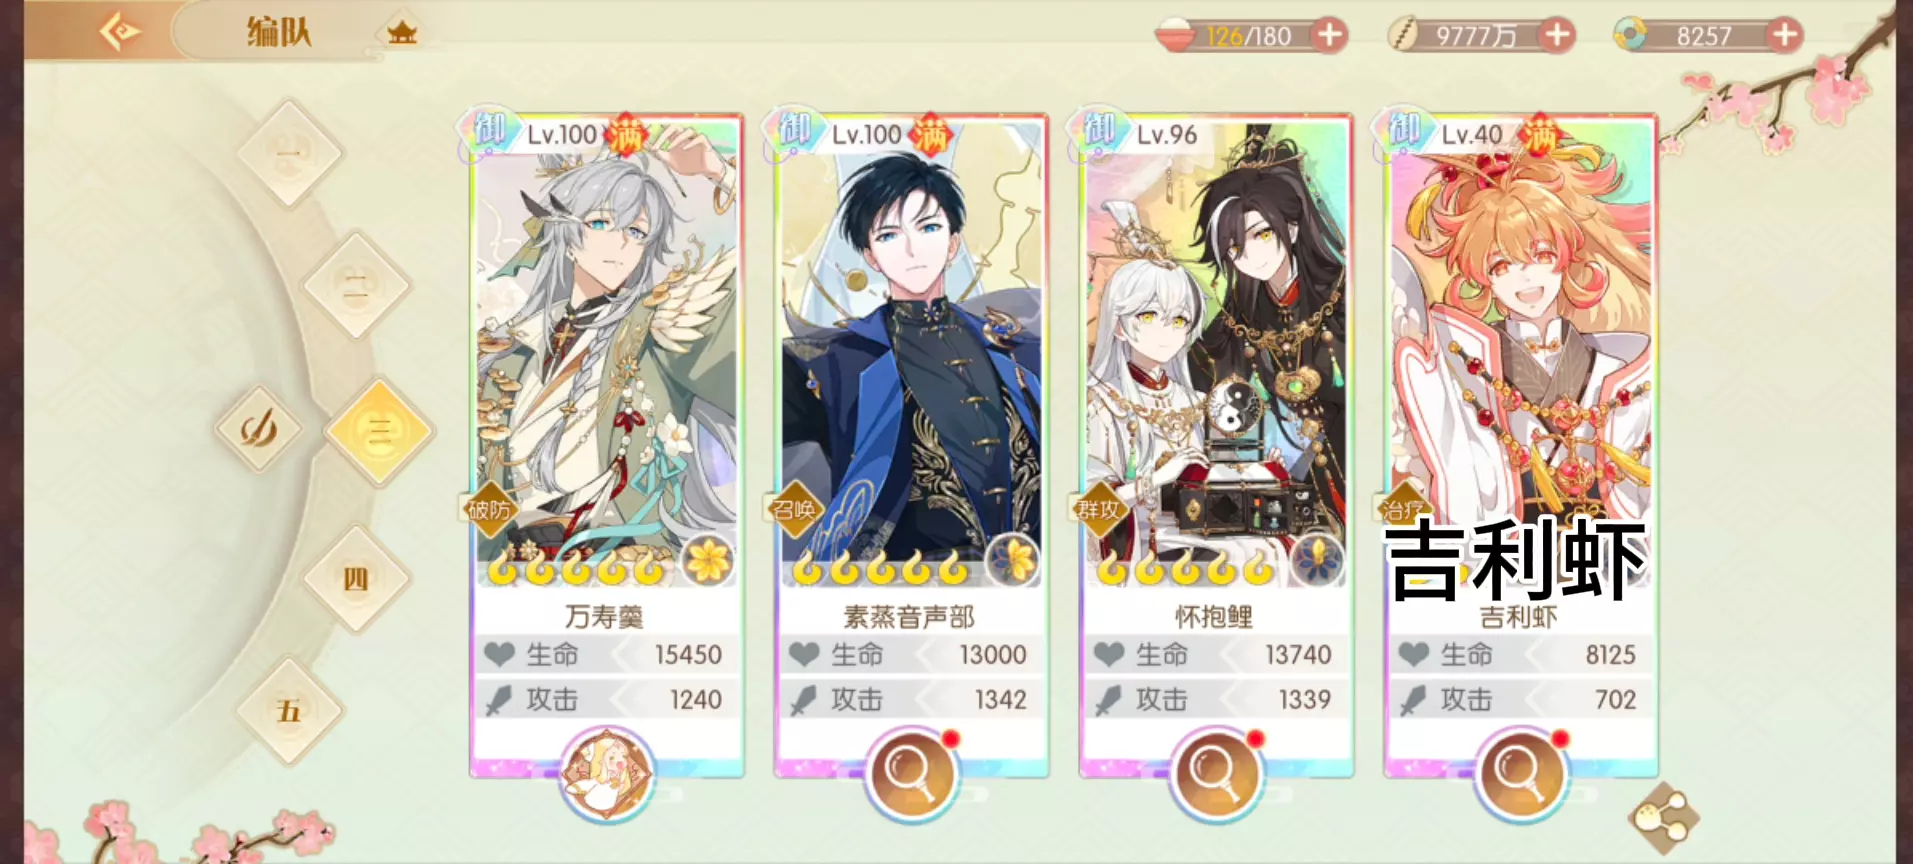The width and height of the screenshot is (1913, 864).
Task: Add gems with plus beside 8257
Action: tap(1785, 36)
